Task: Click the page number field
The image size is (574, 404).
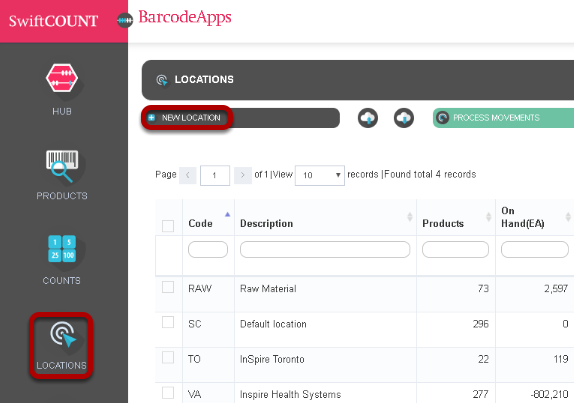Action: tap(215, 175)
